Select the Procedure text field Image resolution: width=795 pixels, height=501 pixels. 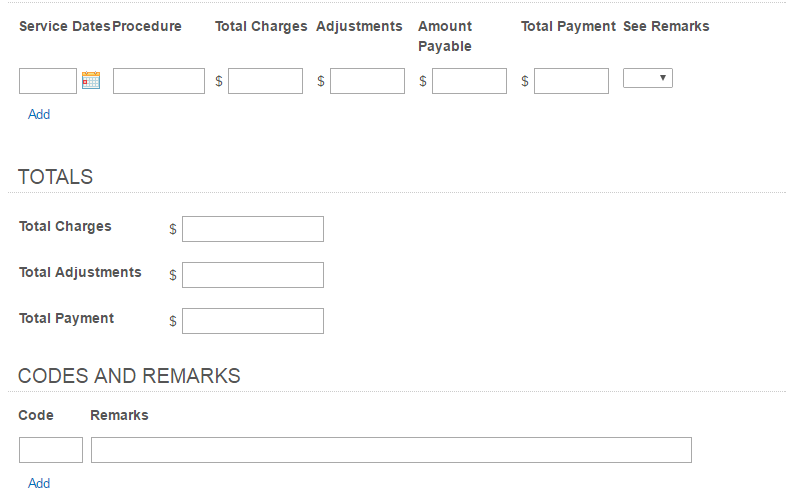[x=159, y=81]
